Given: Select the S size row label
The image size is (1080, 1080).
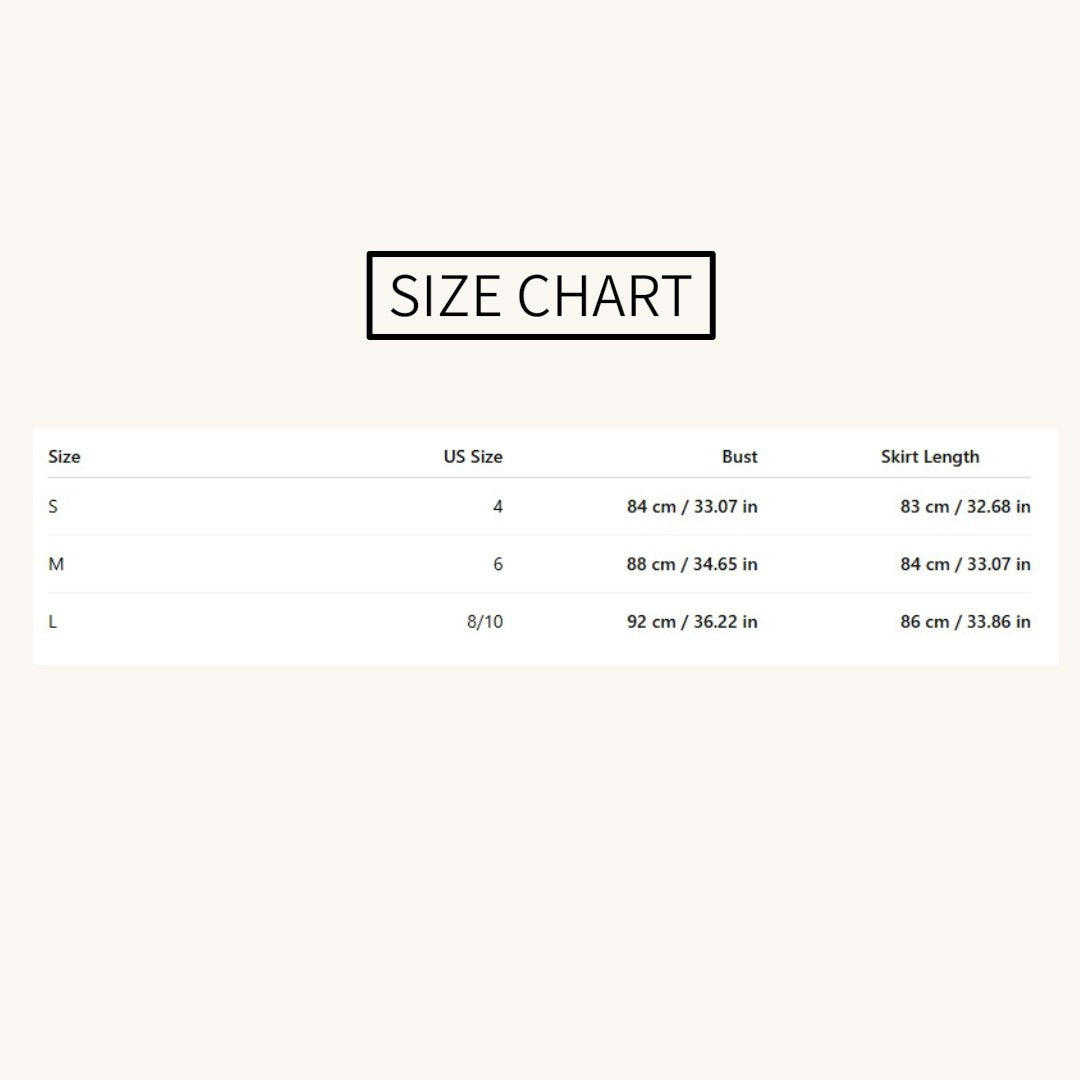Looking at the screenshot, I should pyautogui.click(x=53, y=507).
